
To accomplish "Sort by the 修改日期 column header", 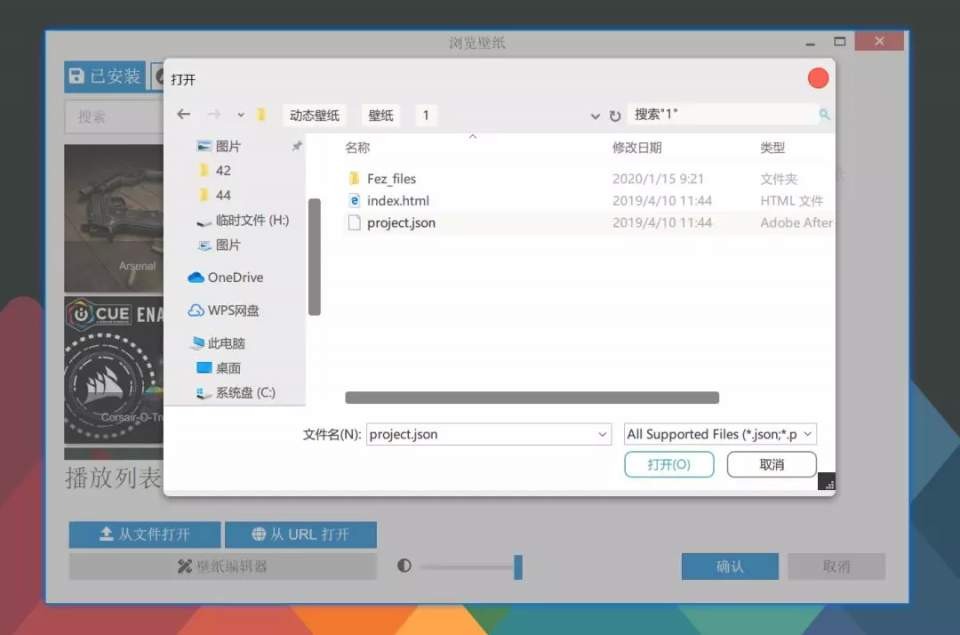I will pos(636,148).
